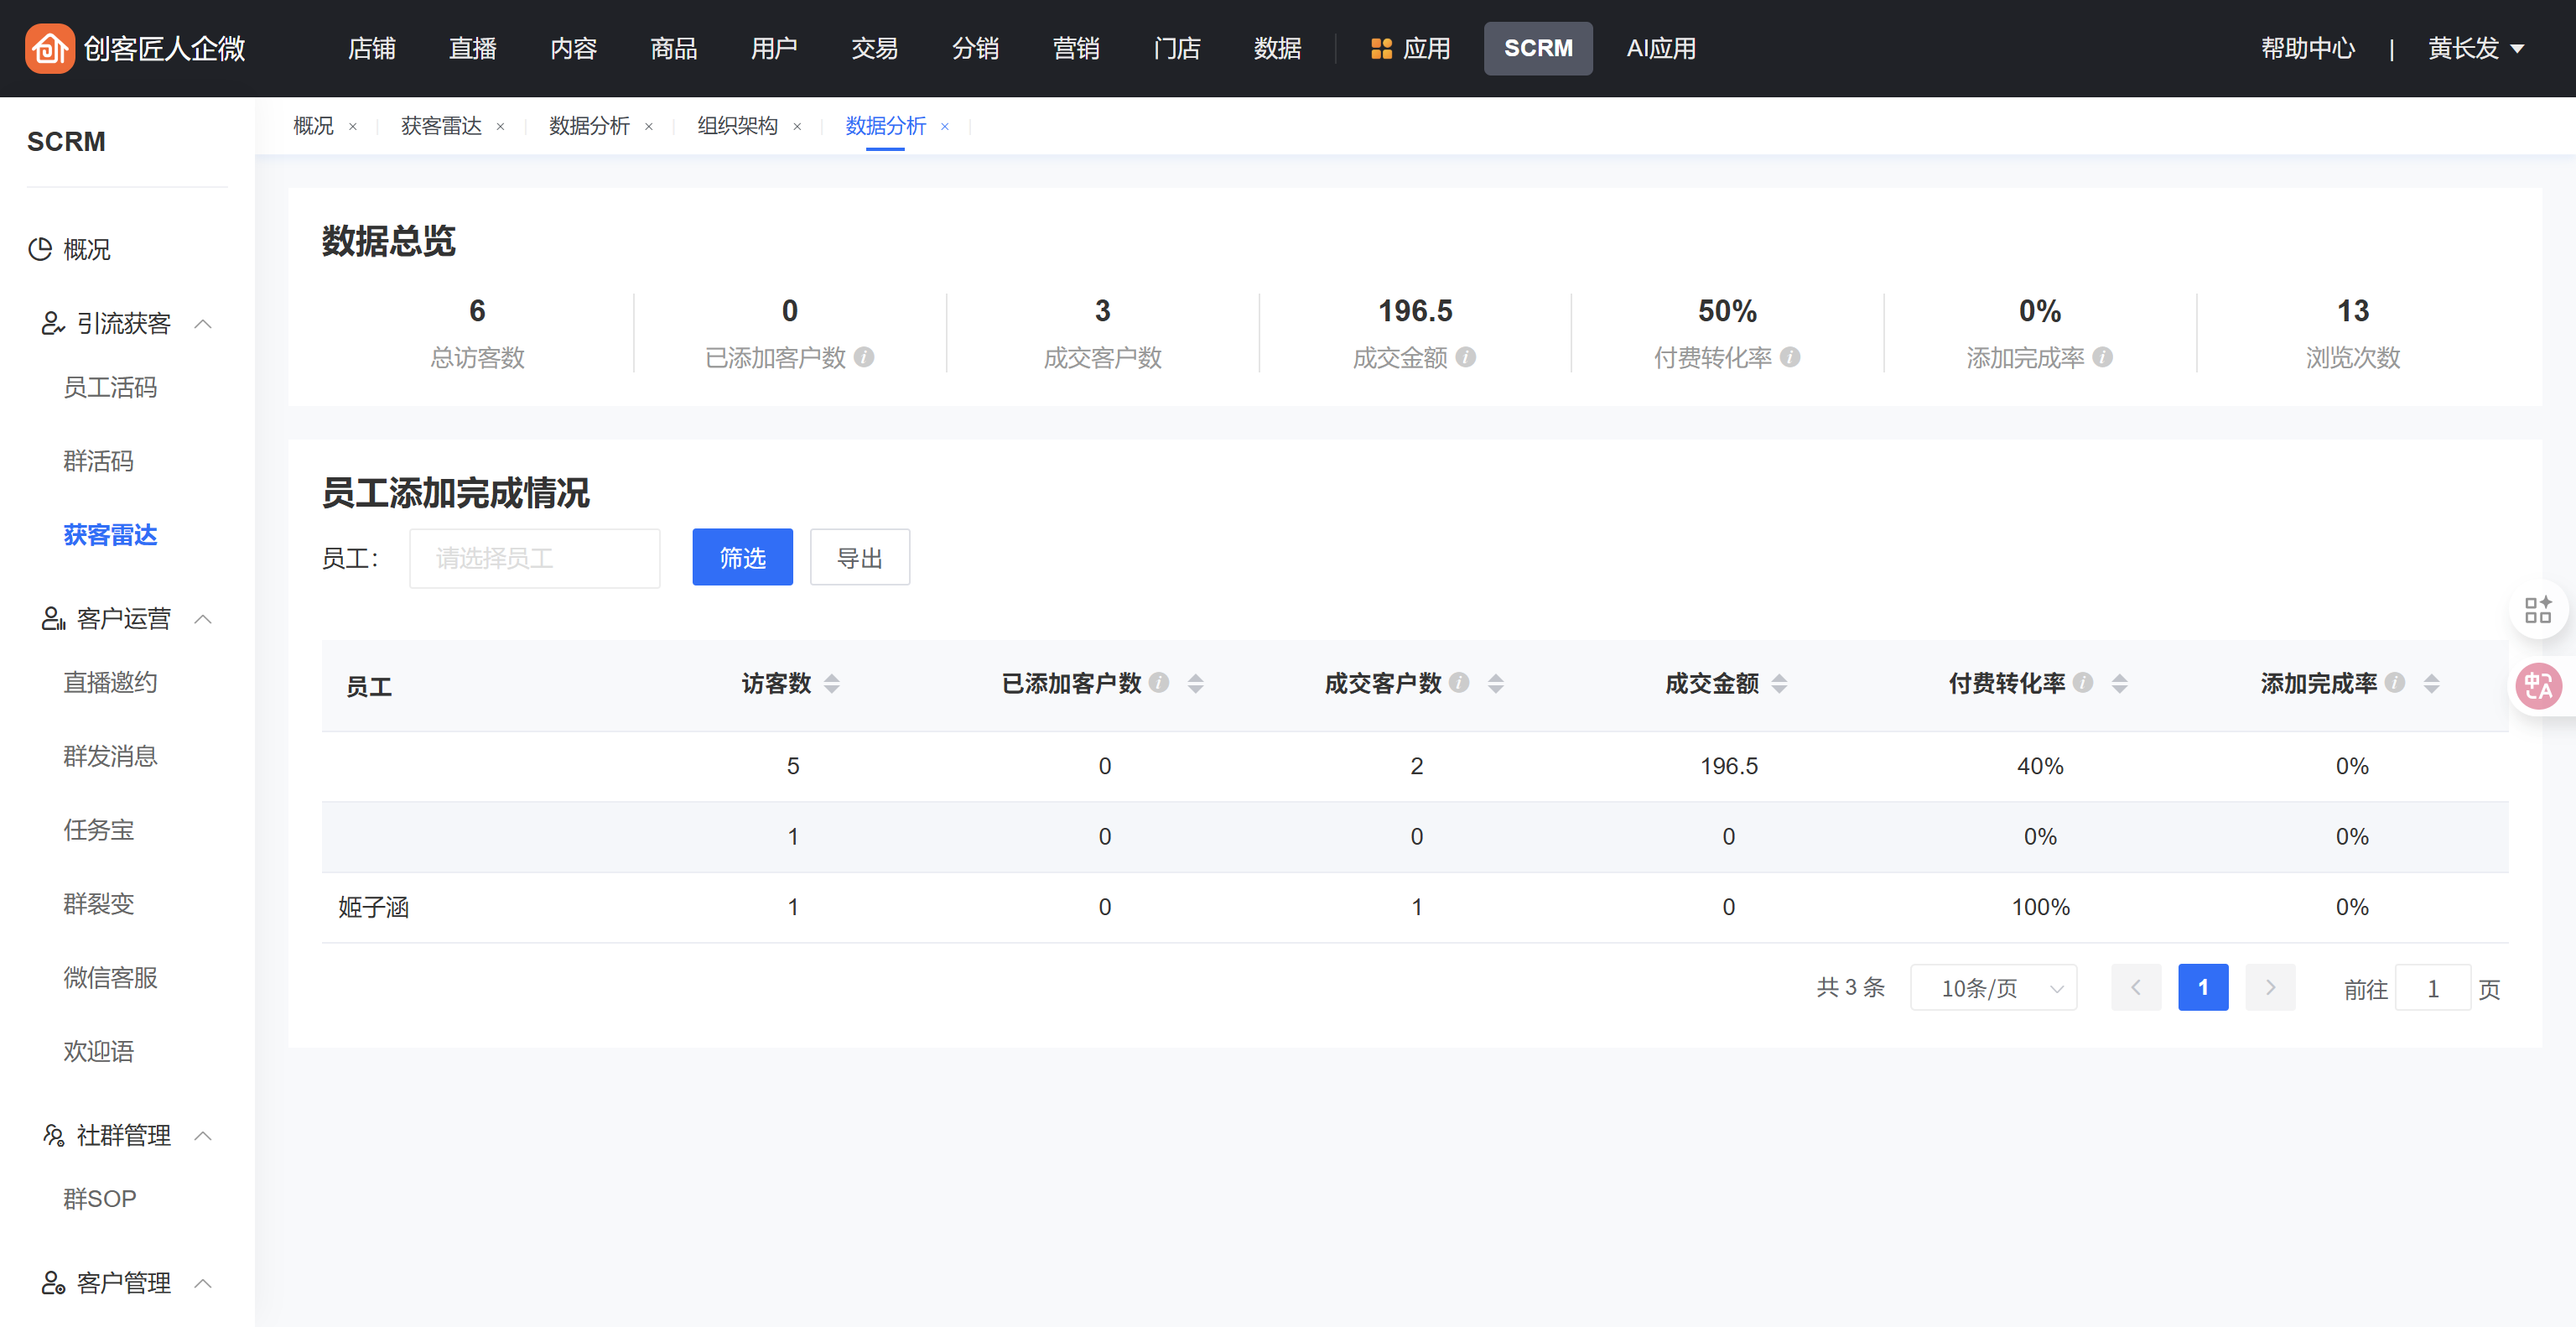Click info icon in 添加完成率 table header
Viewport: 2576px width, 1327px height.
pos(2394,682)
